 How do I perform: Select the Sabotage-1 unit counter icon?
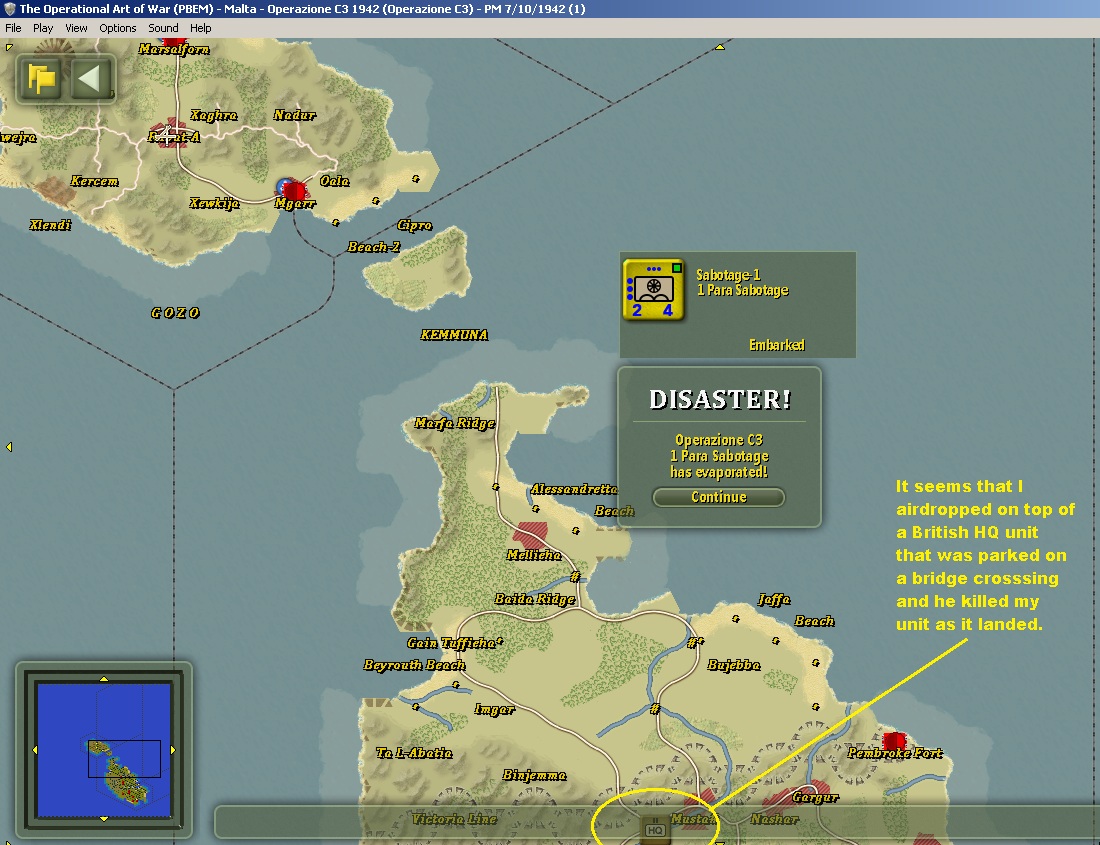click(653, 290)
